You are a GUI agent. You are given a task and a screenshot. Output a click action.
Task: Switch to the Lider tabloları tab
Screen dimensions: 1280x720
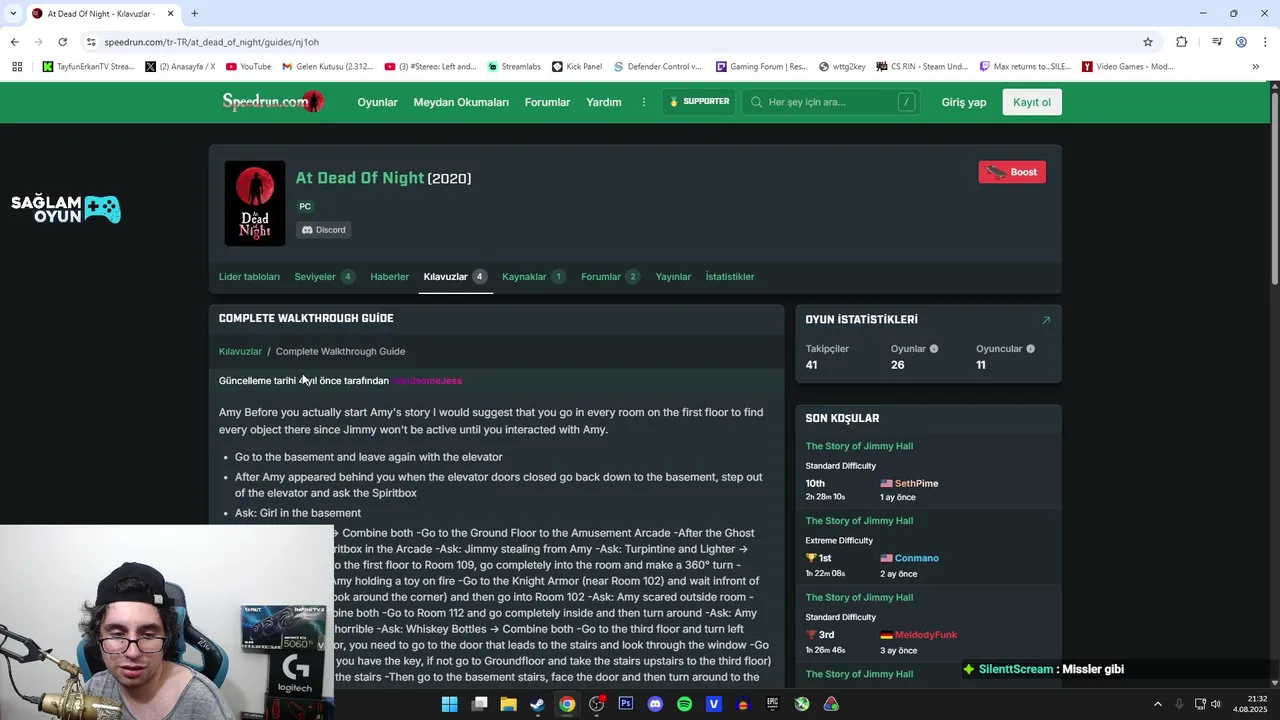[249, 277]
